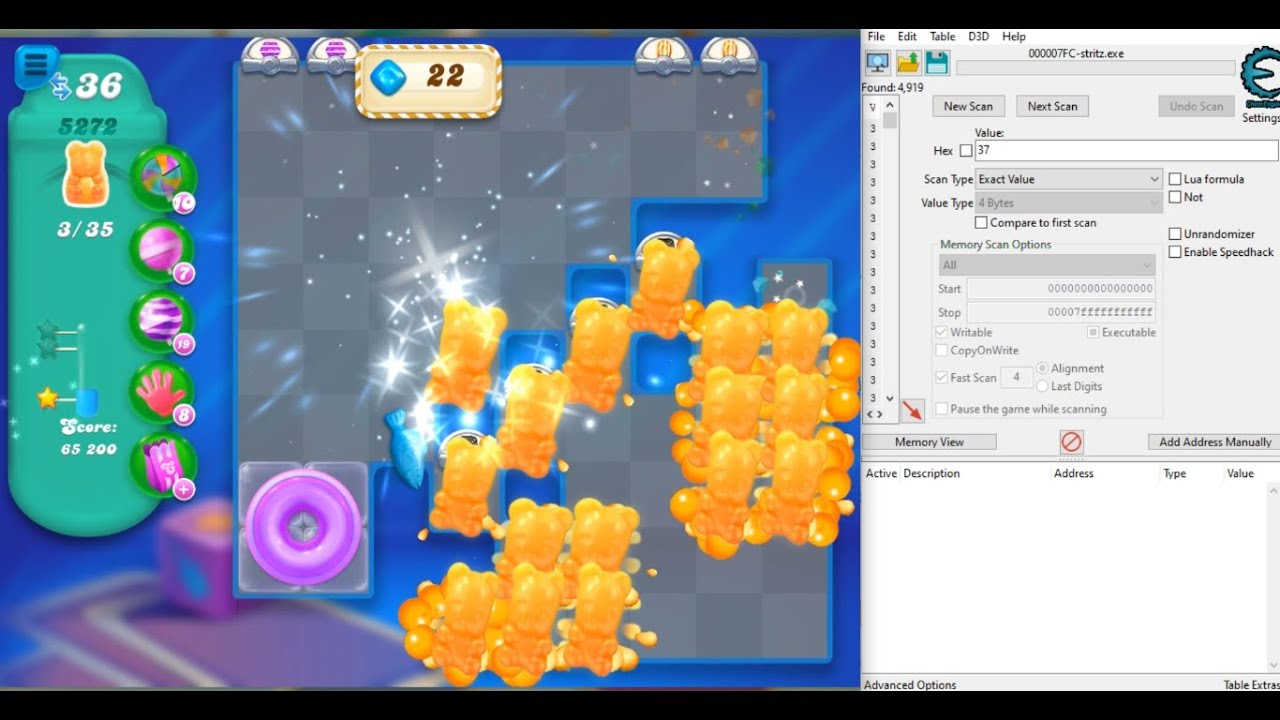Click Add Address Manually button
Viewport: 1280px width, 720px height.
coord(1215,442)
